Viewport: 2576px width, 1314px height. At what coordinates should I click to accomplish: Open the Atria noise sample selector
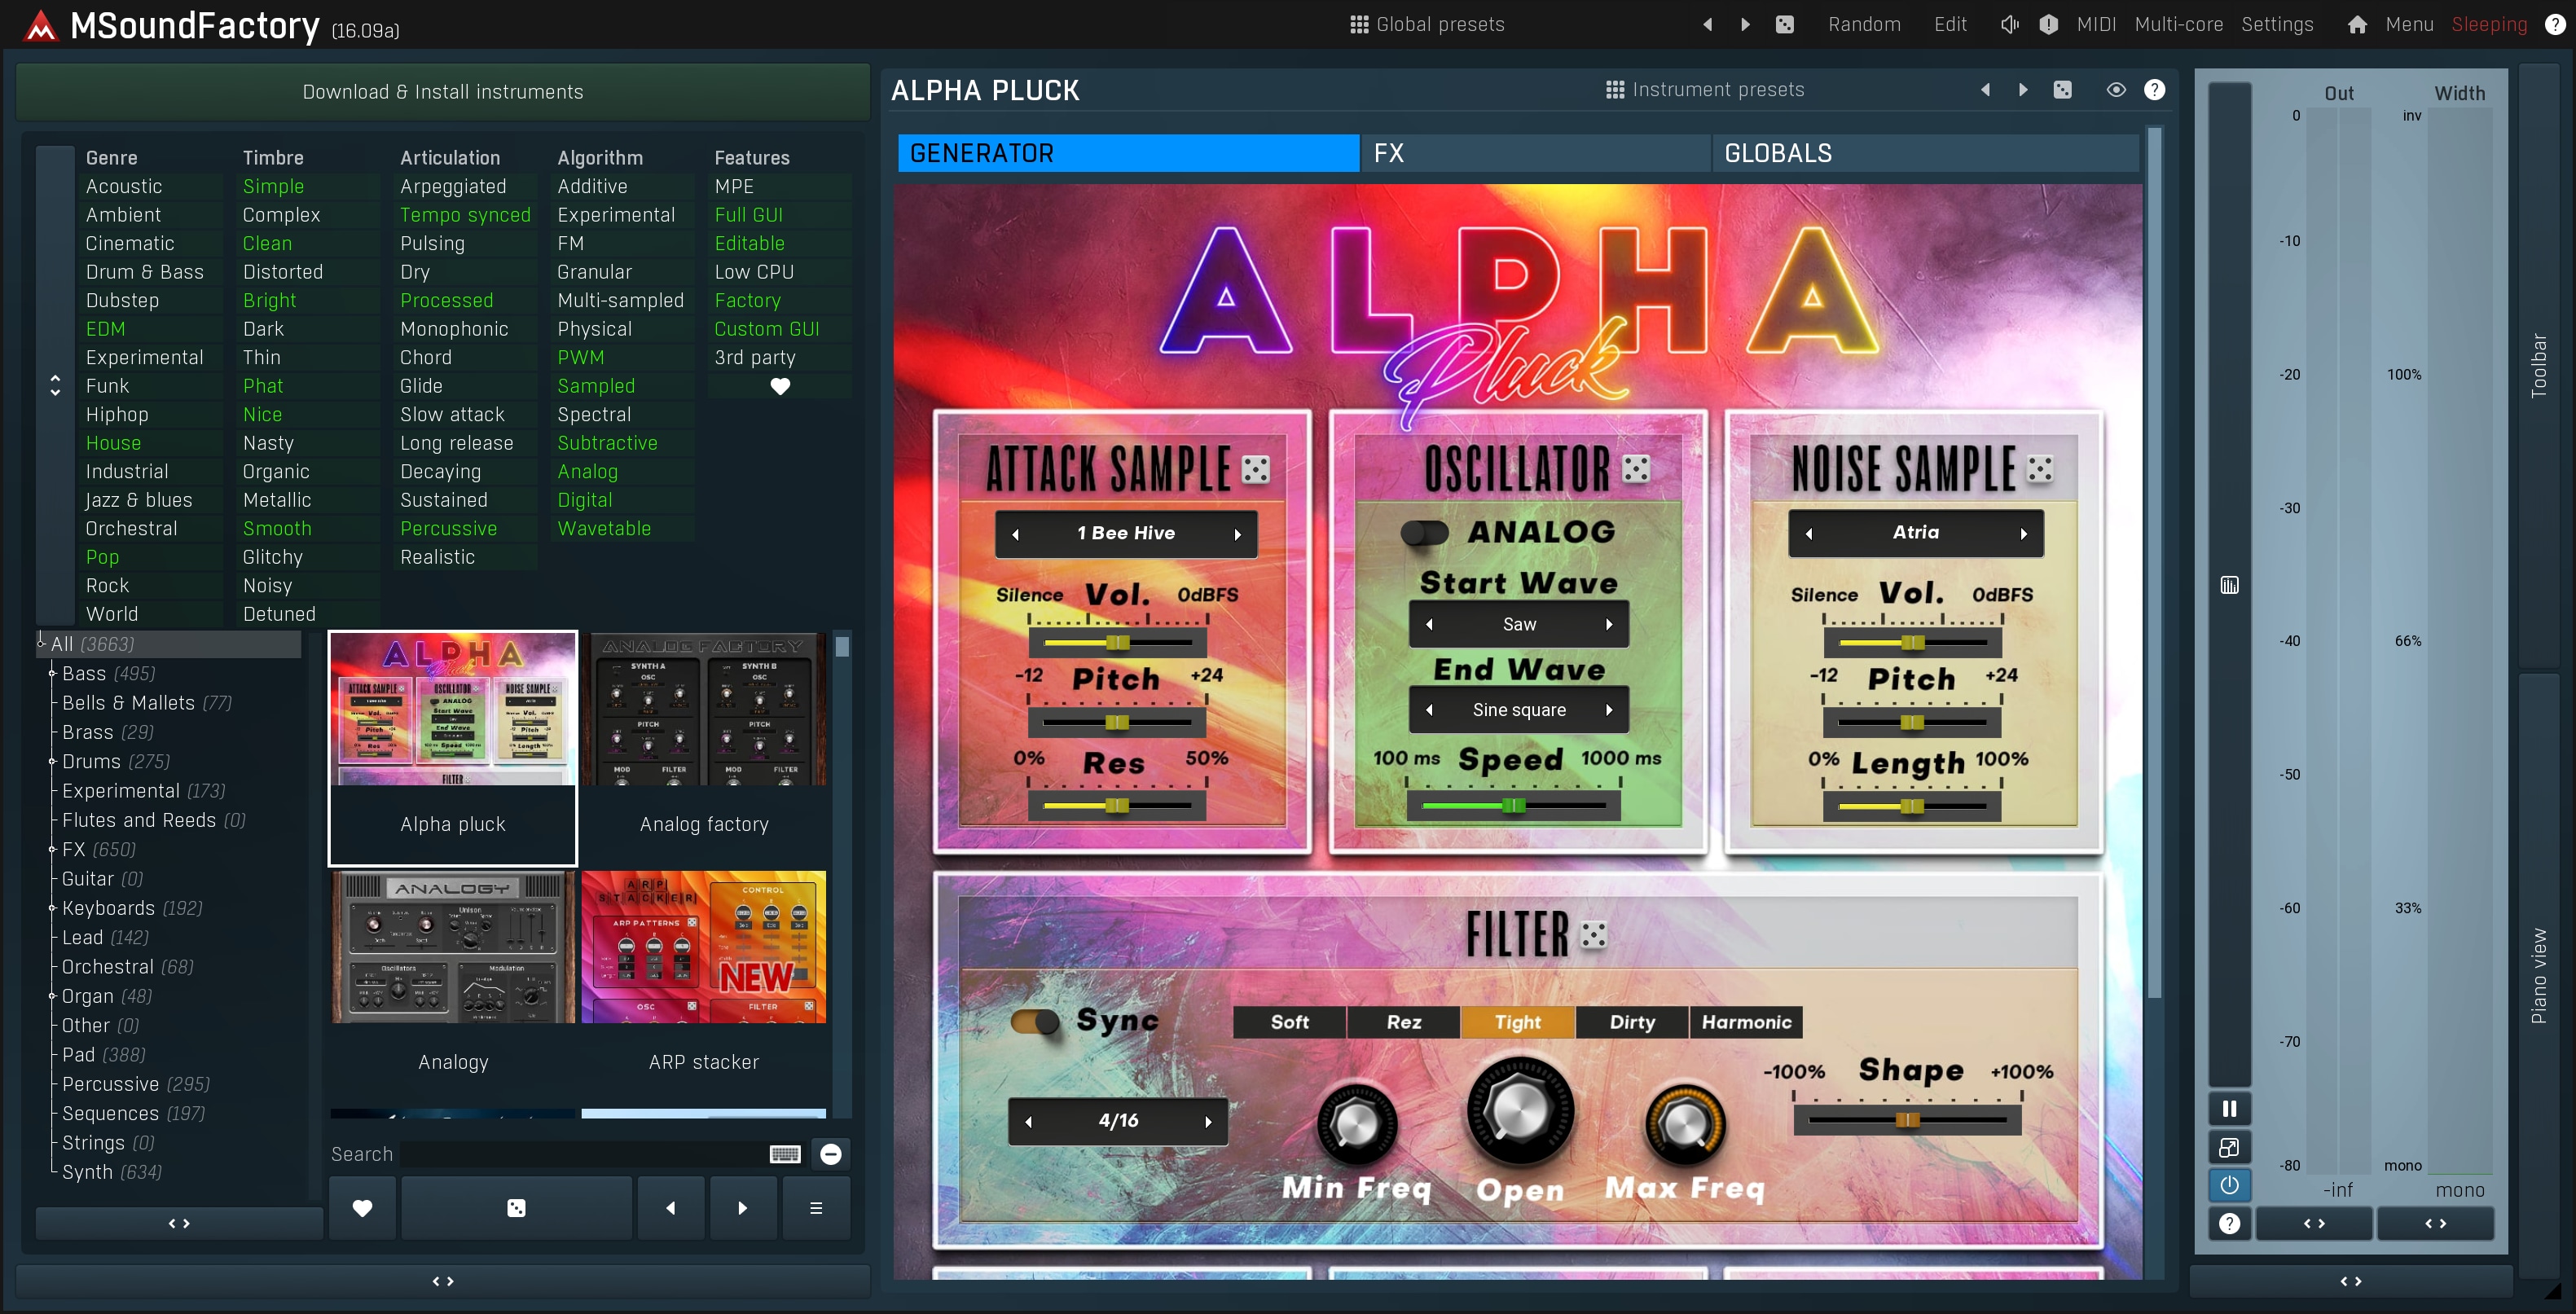[1916, 533]
